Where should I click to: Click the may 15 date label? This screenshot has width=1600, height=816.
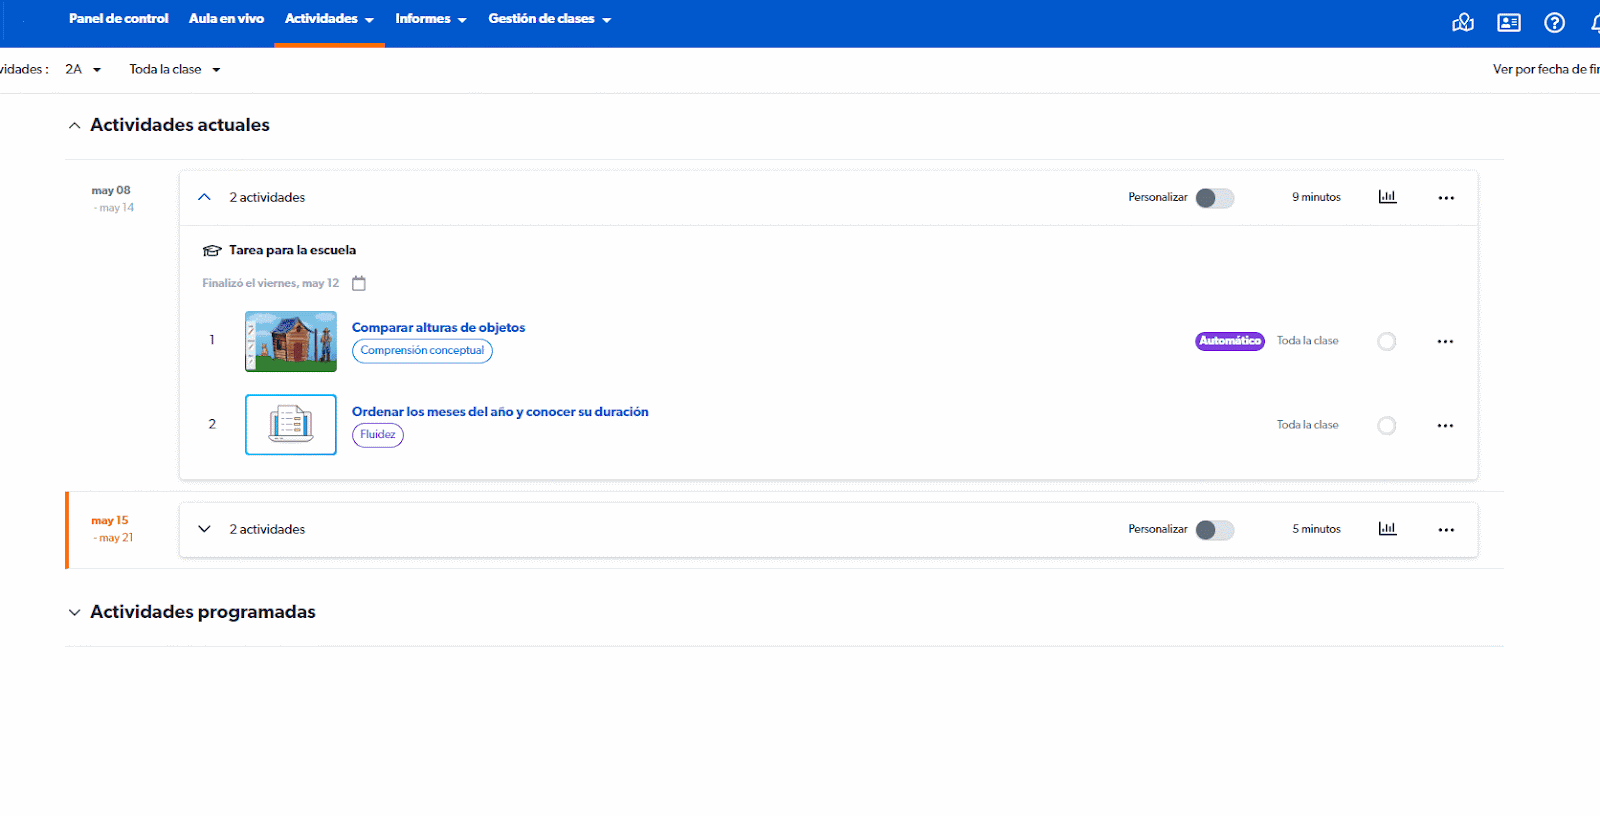(110, 520)
